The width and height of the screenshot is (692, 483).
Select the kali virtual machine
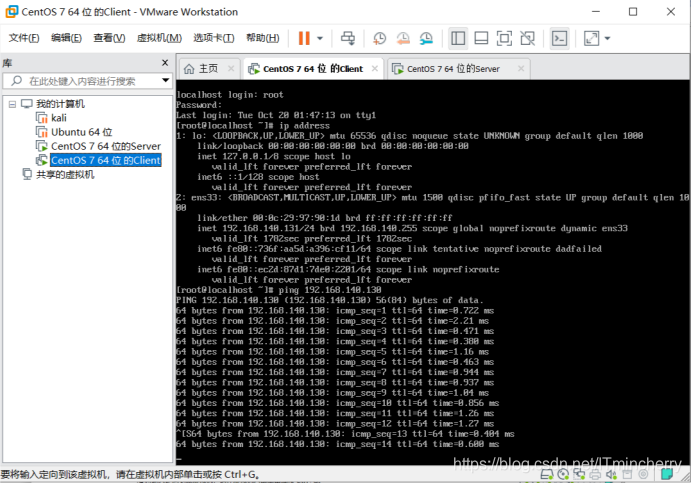pyautogui.click(x=59, y=118)
